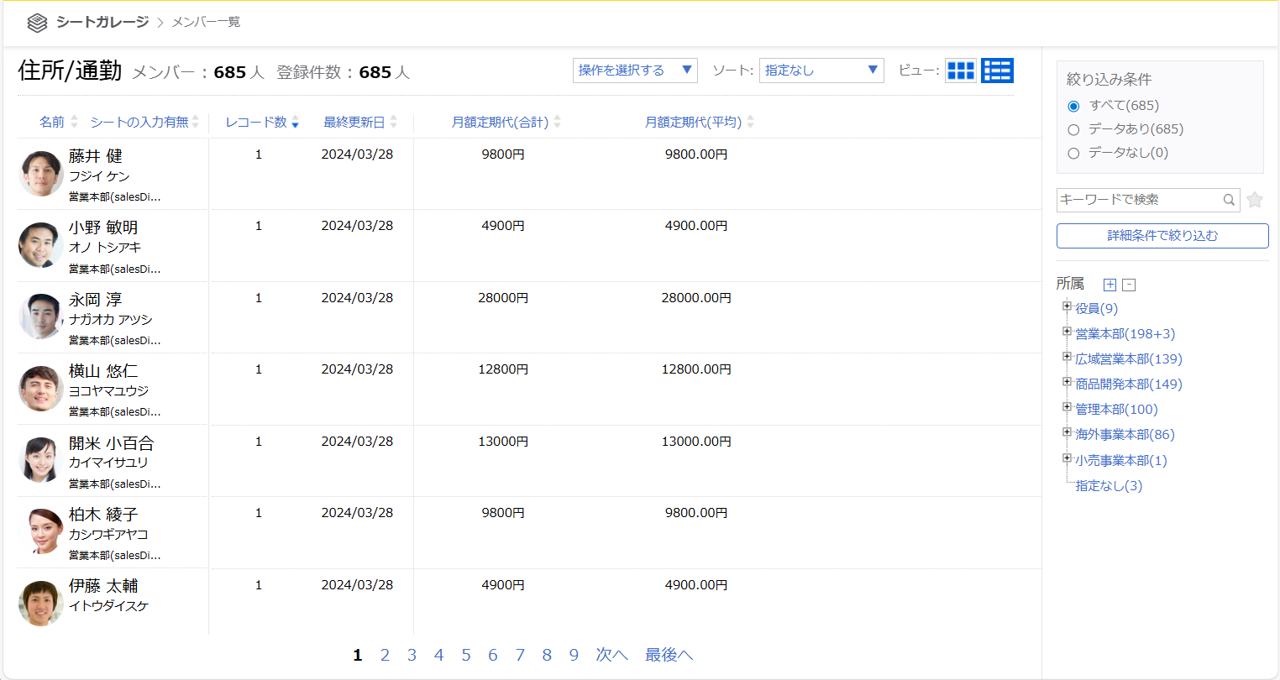Click the keyword search input field
The height and width of the screenshot is (680, 1280).
[x=1138, y=200]
